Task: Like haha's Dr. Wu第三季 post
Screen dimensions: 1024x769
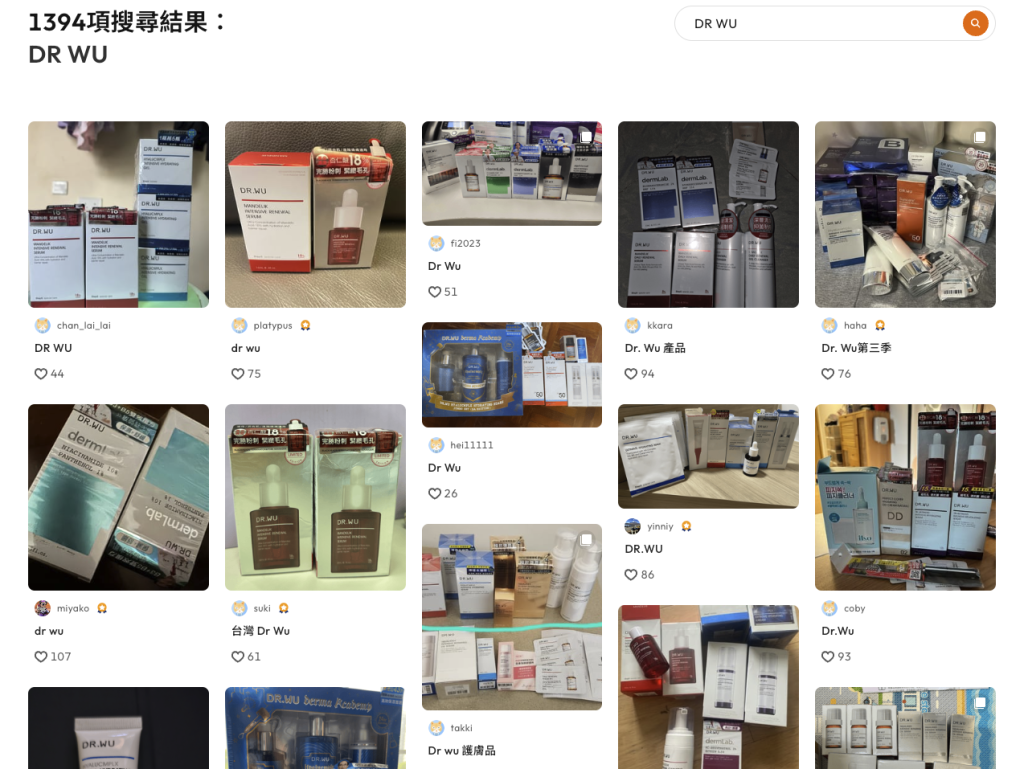Action: tap(827, 374)
